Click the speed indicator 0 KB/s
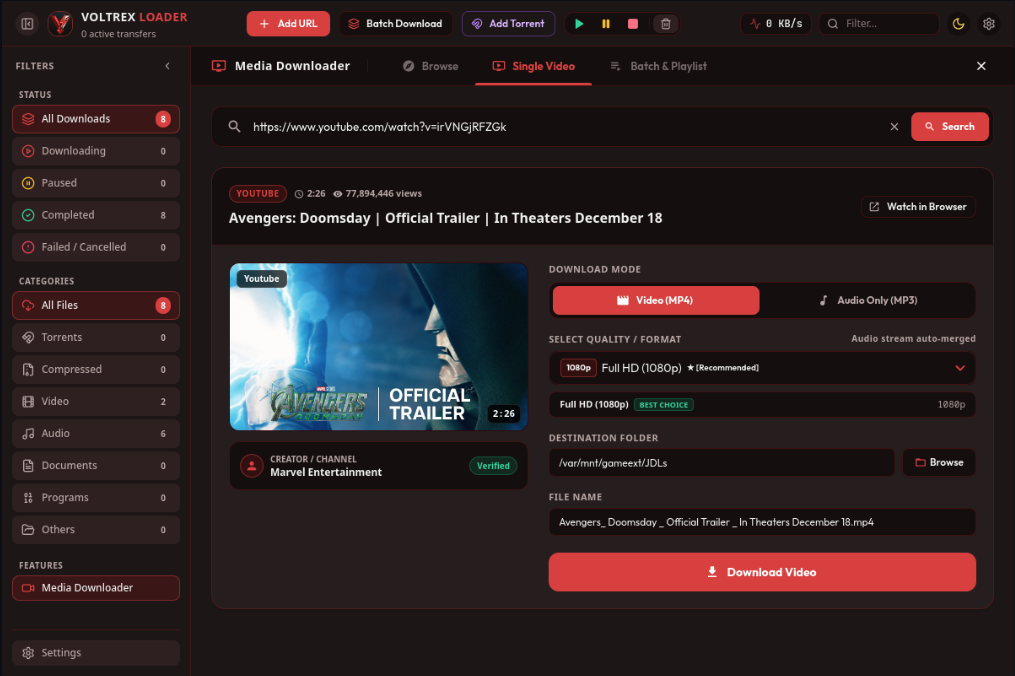The image size is (1015, 676). click(775, 24)
